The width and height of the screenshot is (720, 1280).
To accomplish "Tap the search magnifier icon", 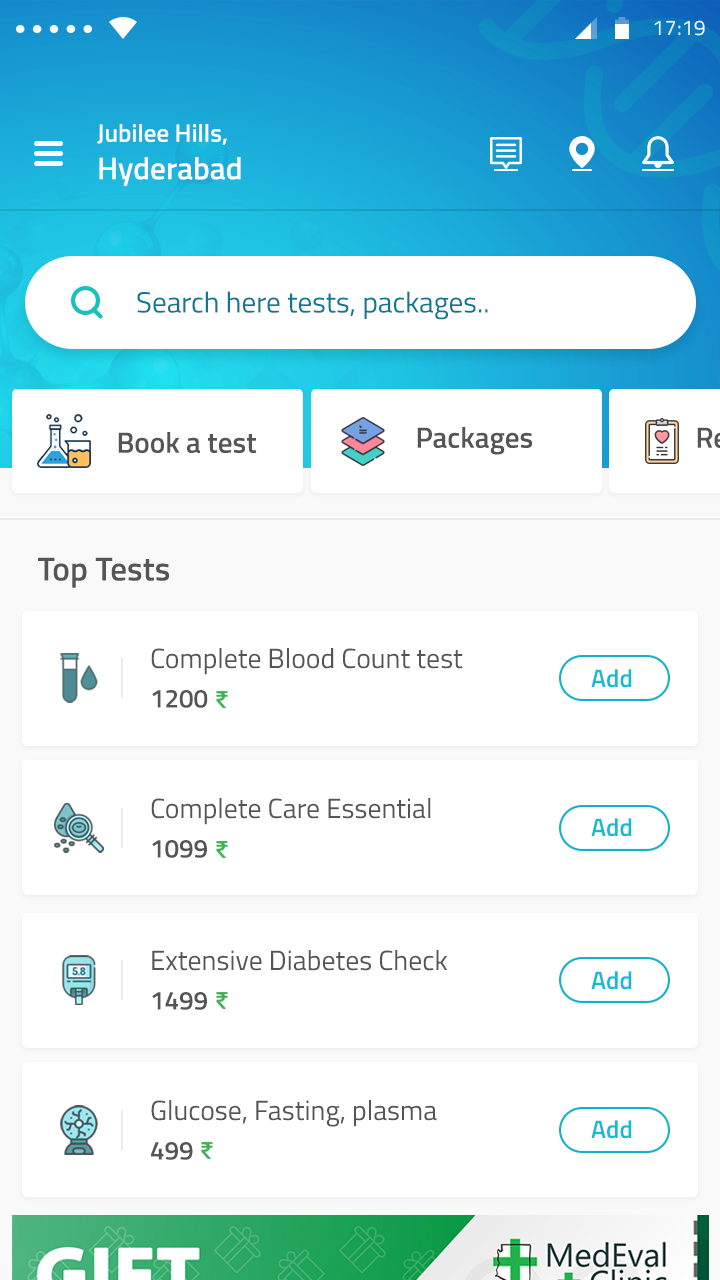I will coord(88,302).
